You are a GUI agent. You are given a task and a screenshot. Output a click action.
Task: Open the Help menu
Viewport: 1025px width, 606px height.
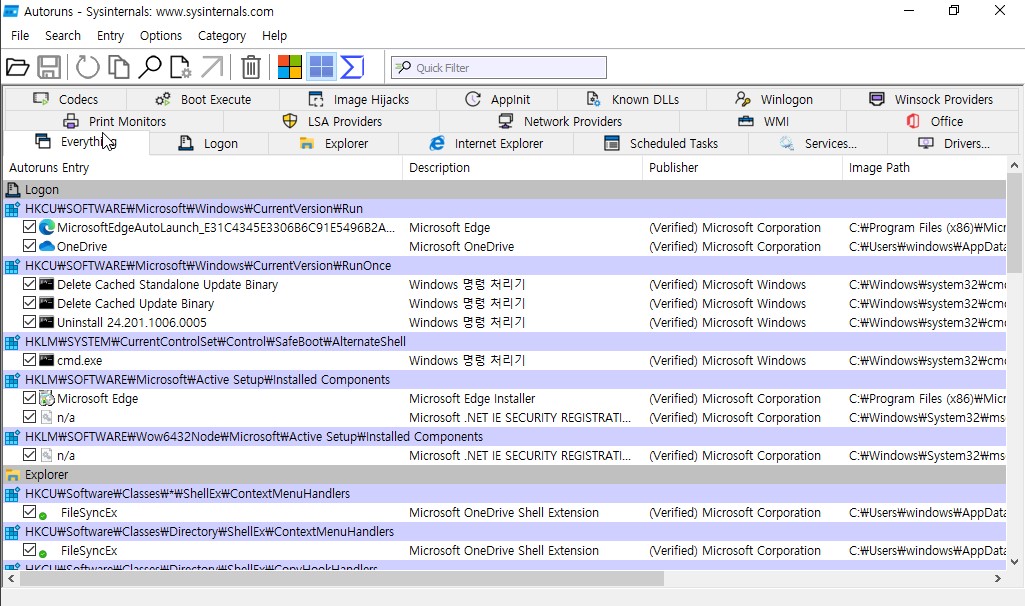[x=275, y=36]
